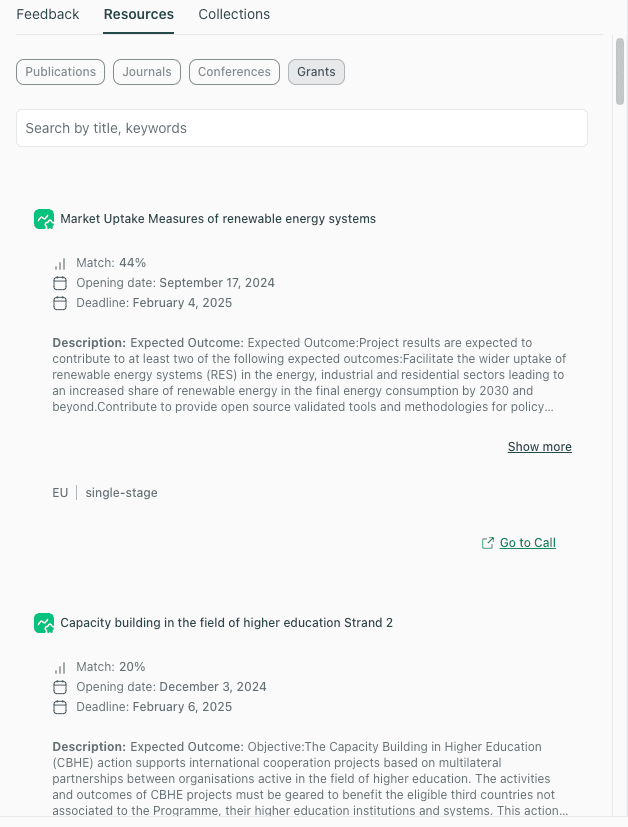Click the external link icon next to Go to Call
This screenshot has height=827, width=628.
[x=487, y=542]
